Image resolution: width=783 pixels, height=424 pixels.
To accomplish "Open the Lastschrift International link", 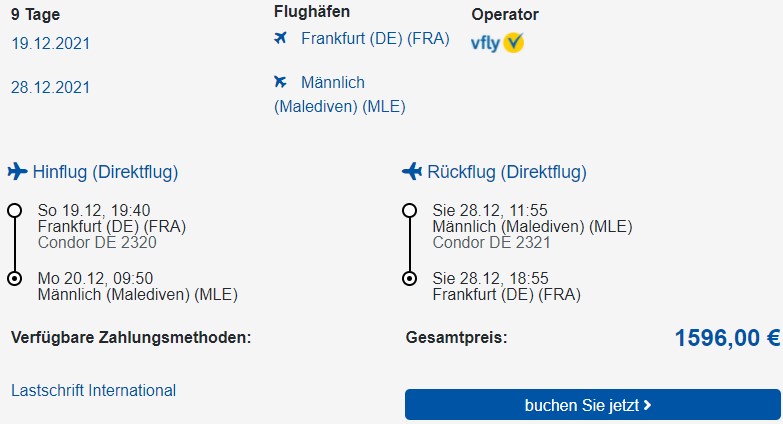I will click(x=93, y=390).
